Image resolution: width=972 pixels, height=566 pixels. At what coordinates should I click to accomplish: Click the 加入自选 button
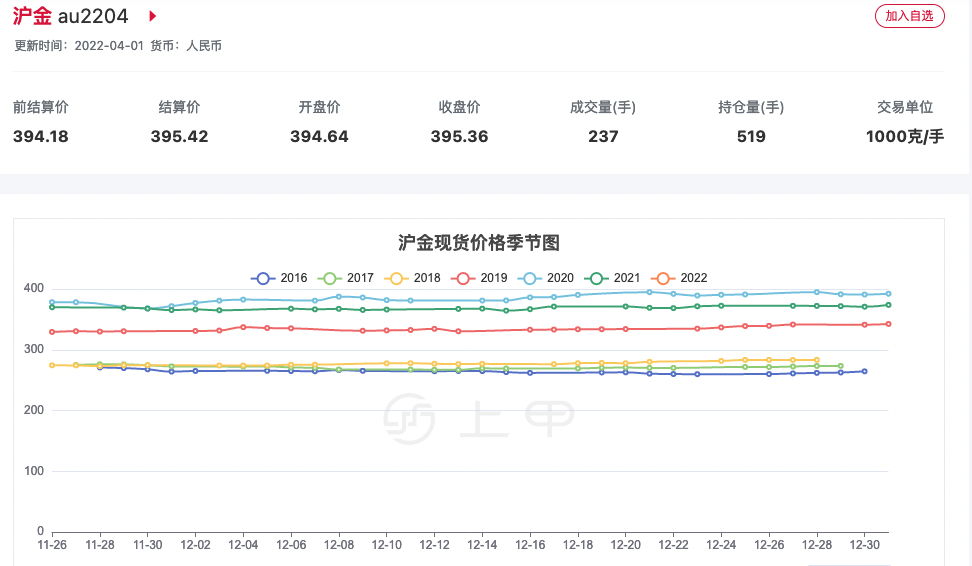(x=909, y=16)
